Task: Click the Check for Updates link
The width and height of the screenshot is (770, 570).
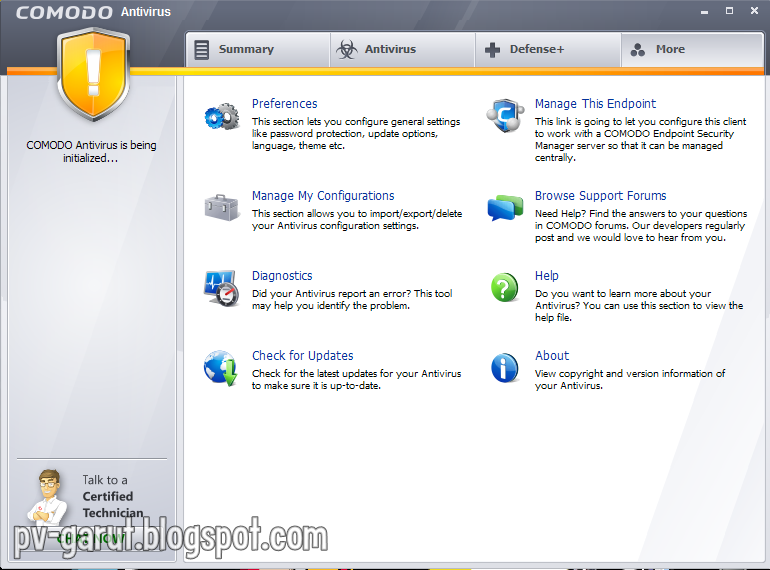Action: pyautogui.click(x=302, y=355)
